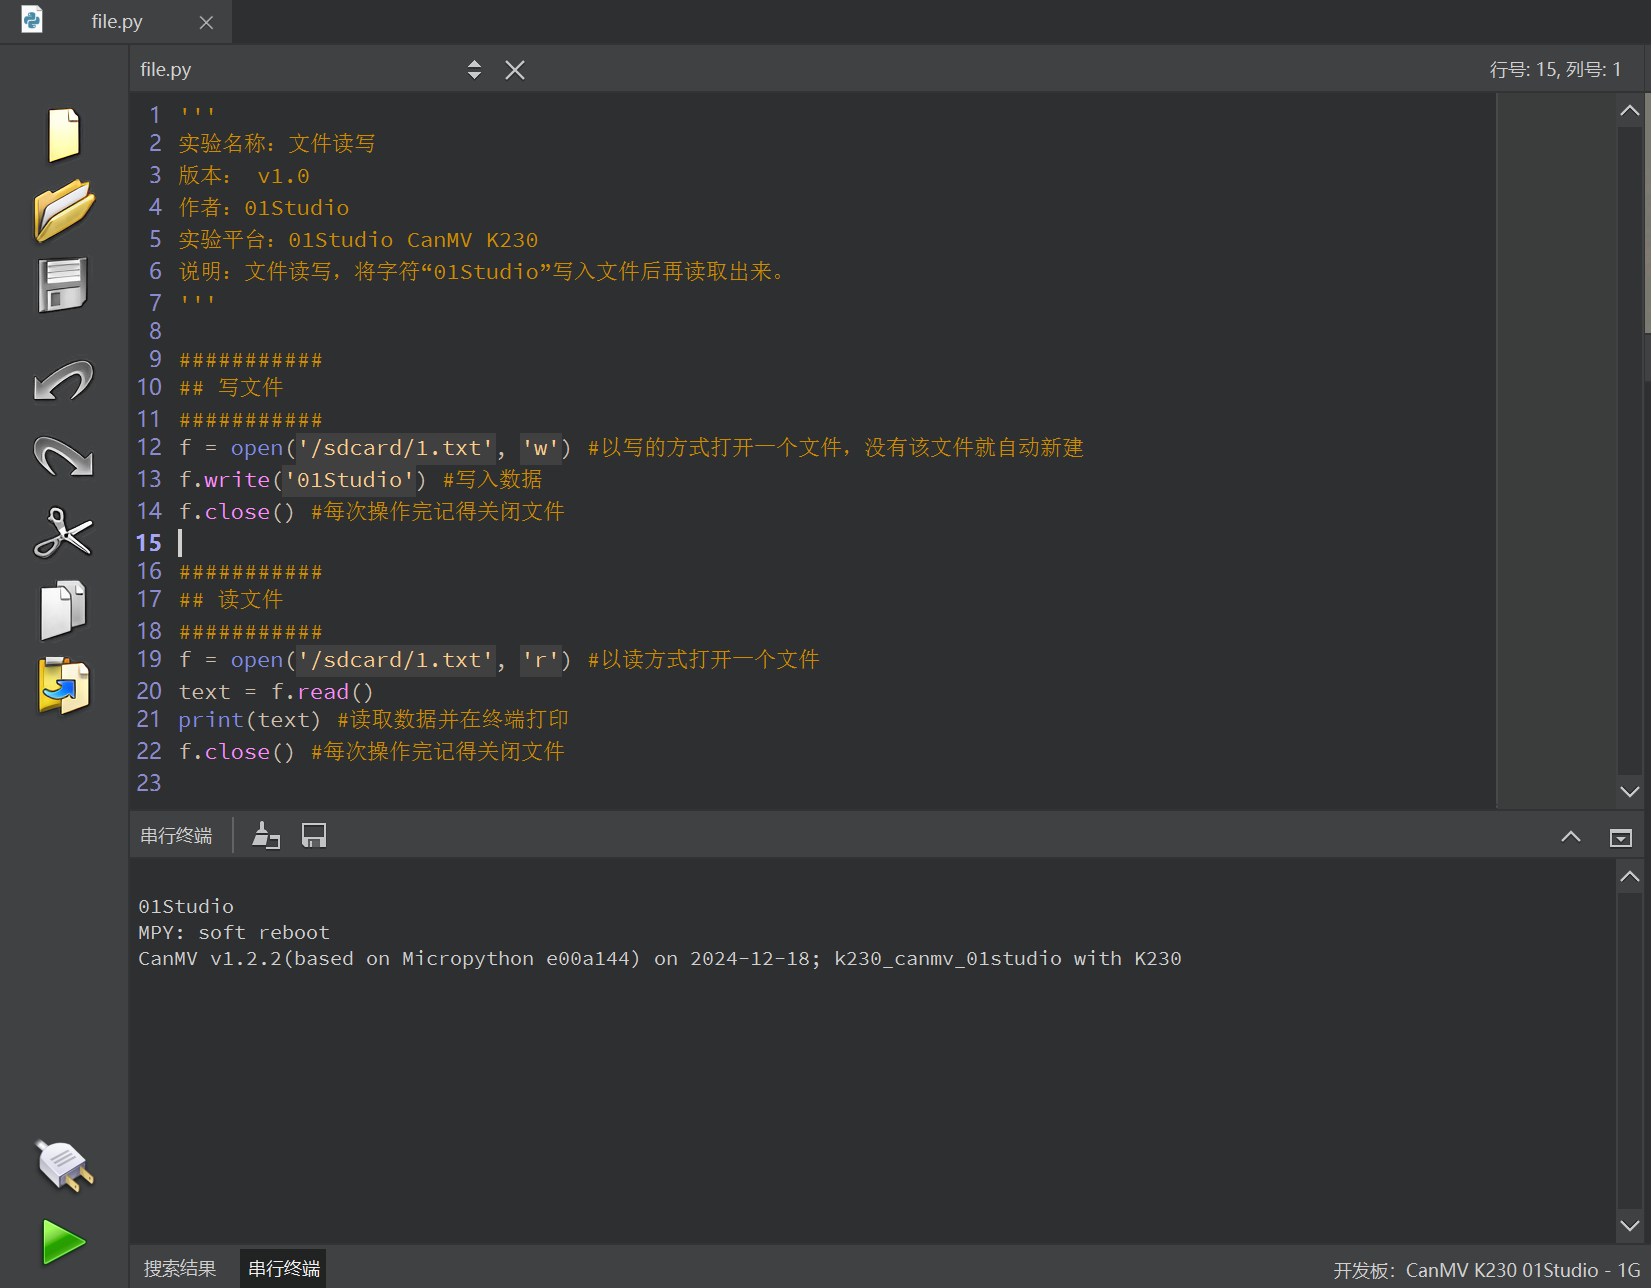Click the editor scroll up arrow
This screenshot has width=1651, height=1288.
tap(1629, 110)
